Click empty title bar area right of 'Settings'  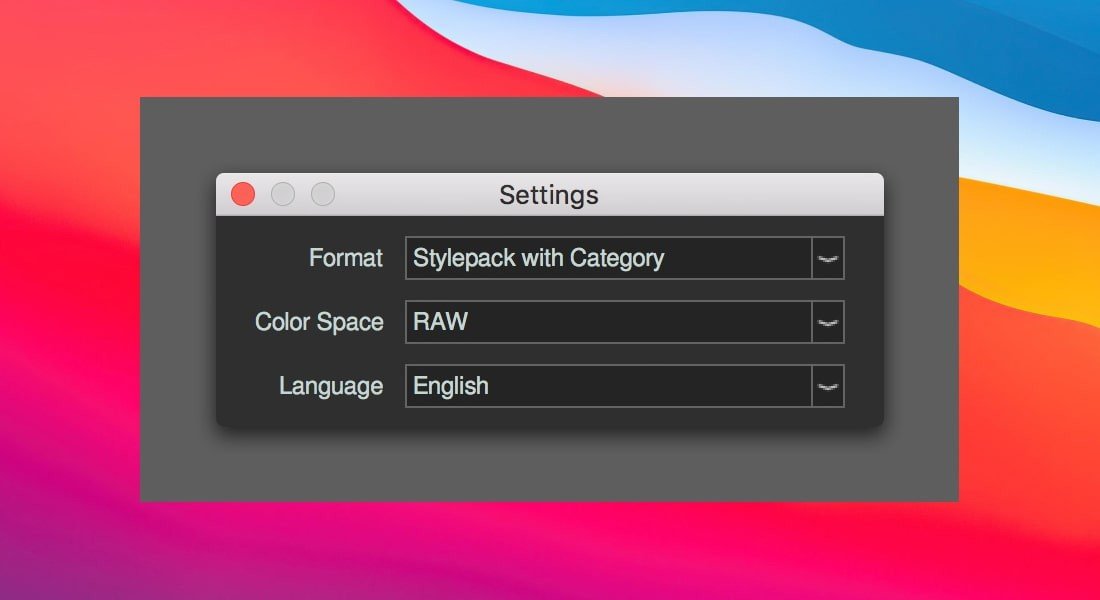(740, 194)
